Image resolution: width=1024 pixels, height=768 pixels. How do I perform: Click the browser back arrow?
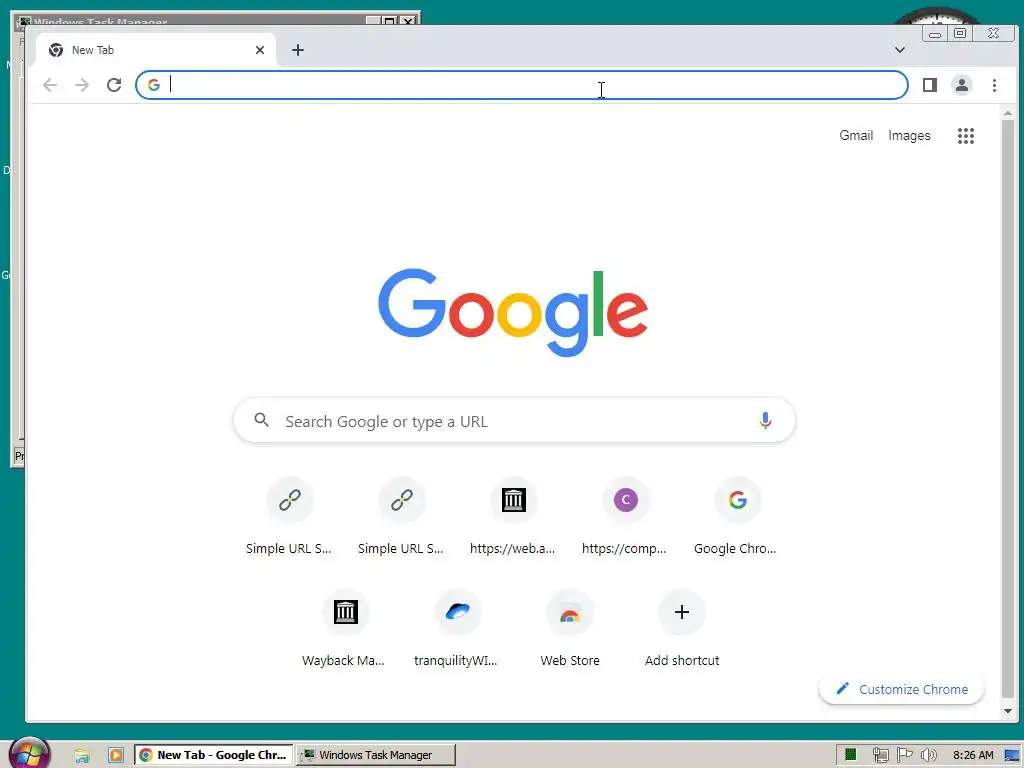click(50, 85)
